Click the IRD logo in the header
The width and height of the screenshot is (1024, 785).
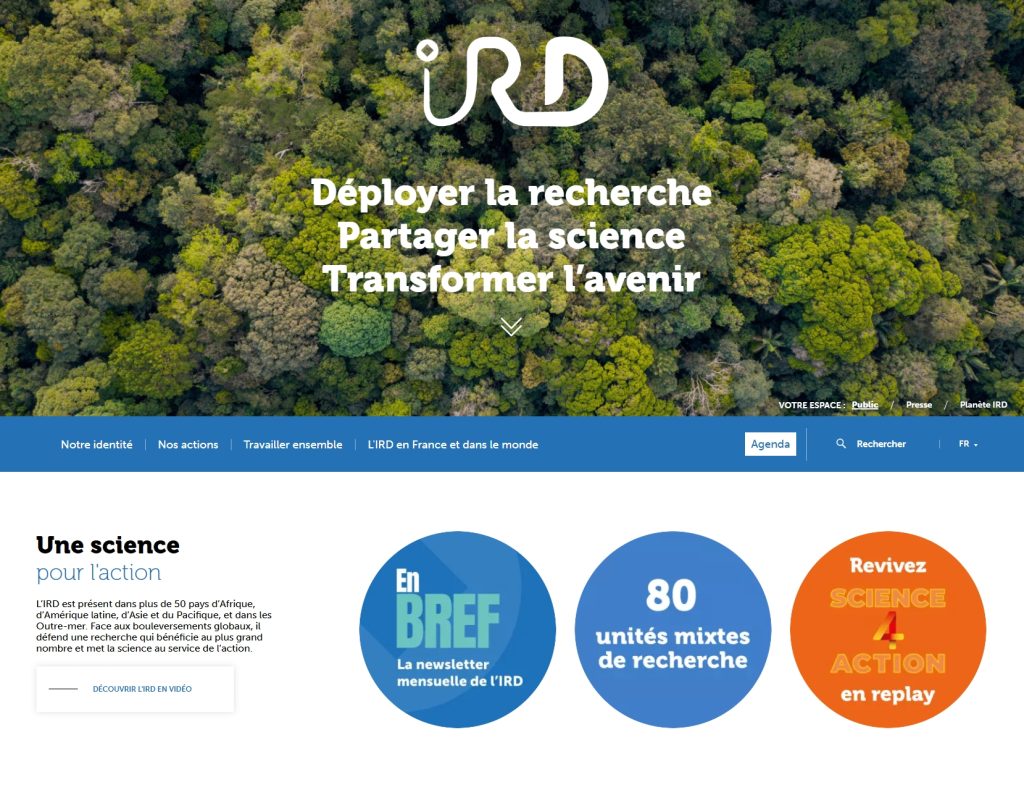coord(514,83)
